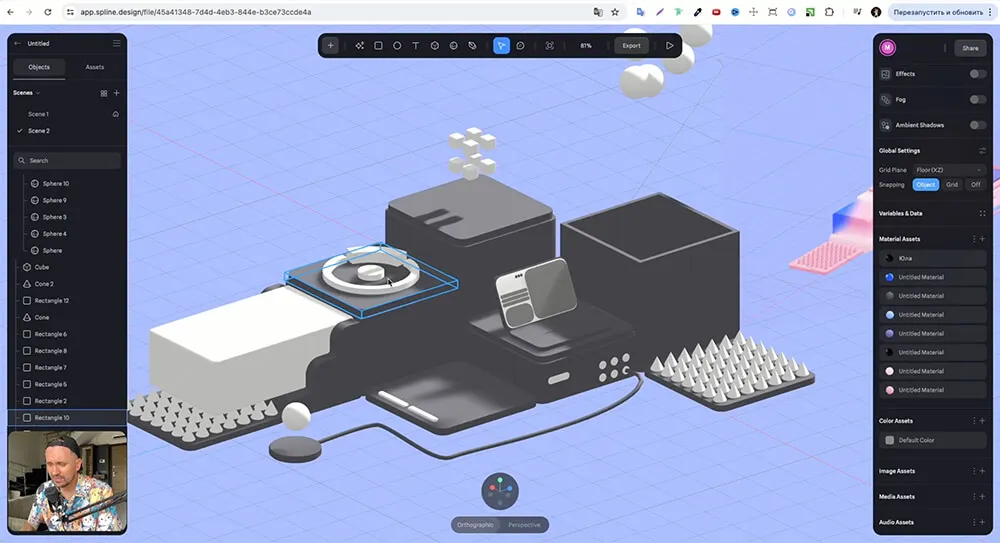
Task: Open Global Settings sliders icon
Action: [982, 151]
